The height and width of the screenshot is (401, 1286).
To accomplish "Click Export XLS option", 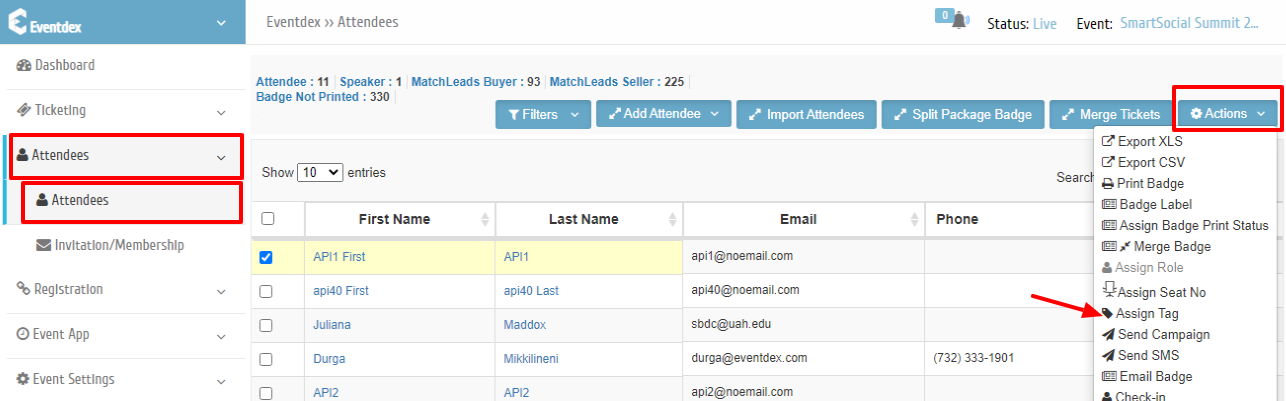I will click(x=1142, y=142).
